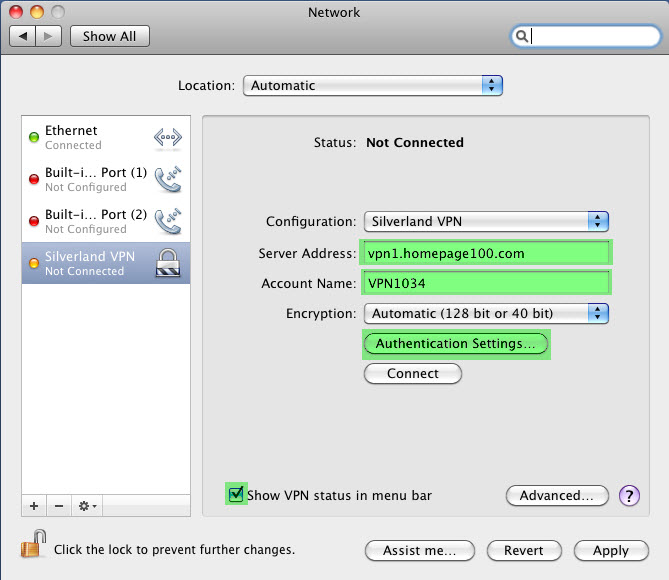
Task: Click the Connect button
Action: click(413, 373)
